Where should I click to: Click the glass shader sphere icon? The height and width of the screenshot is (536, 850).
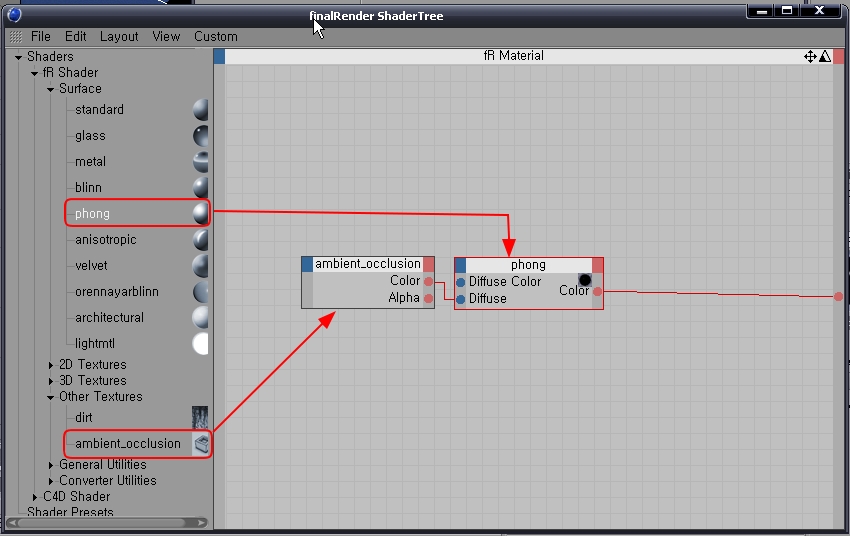(201, 136)
